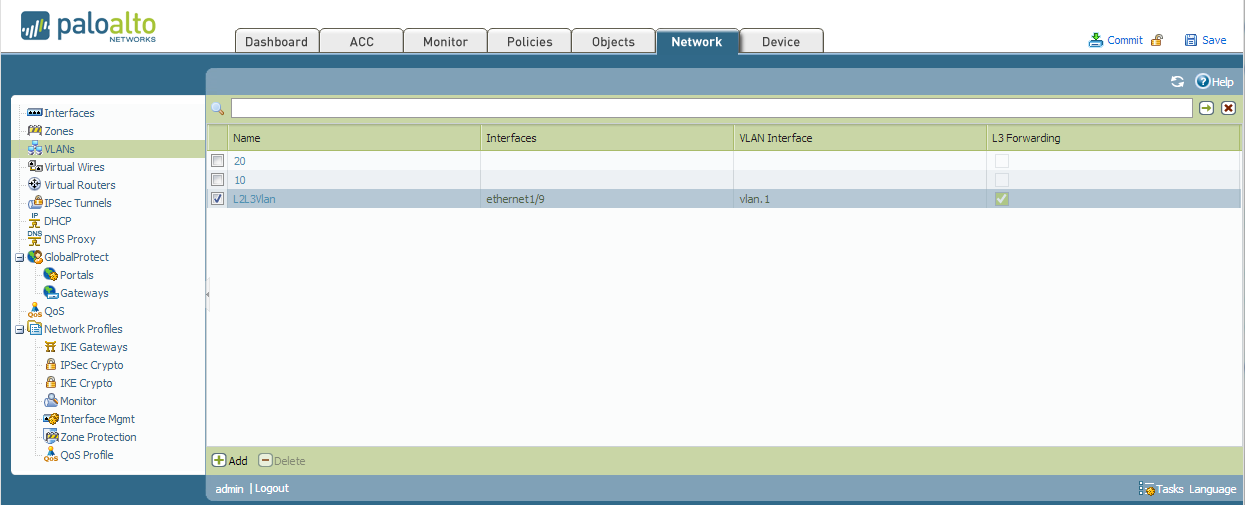This screenshot has height=505, width=1245.
Task: Switch to the Dashboard tab
Action: tap(276, 41)
